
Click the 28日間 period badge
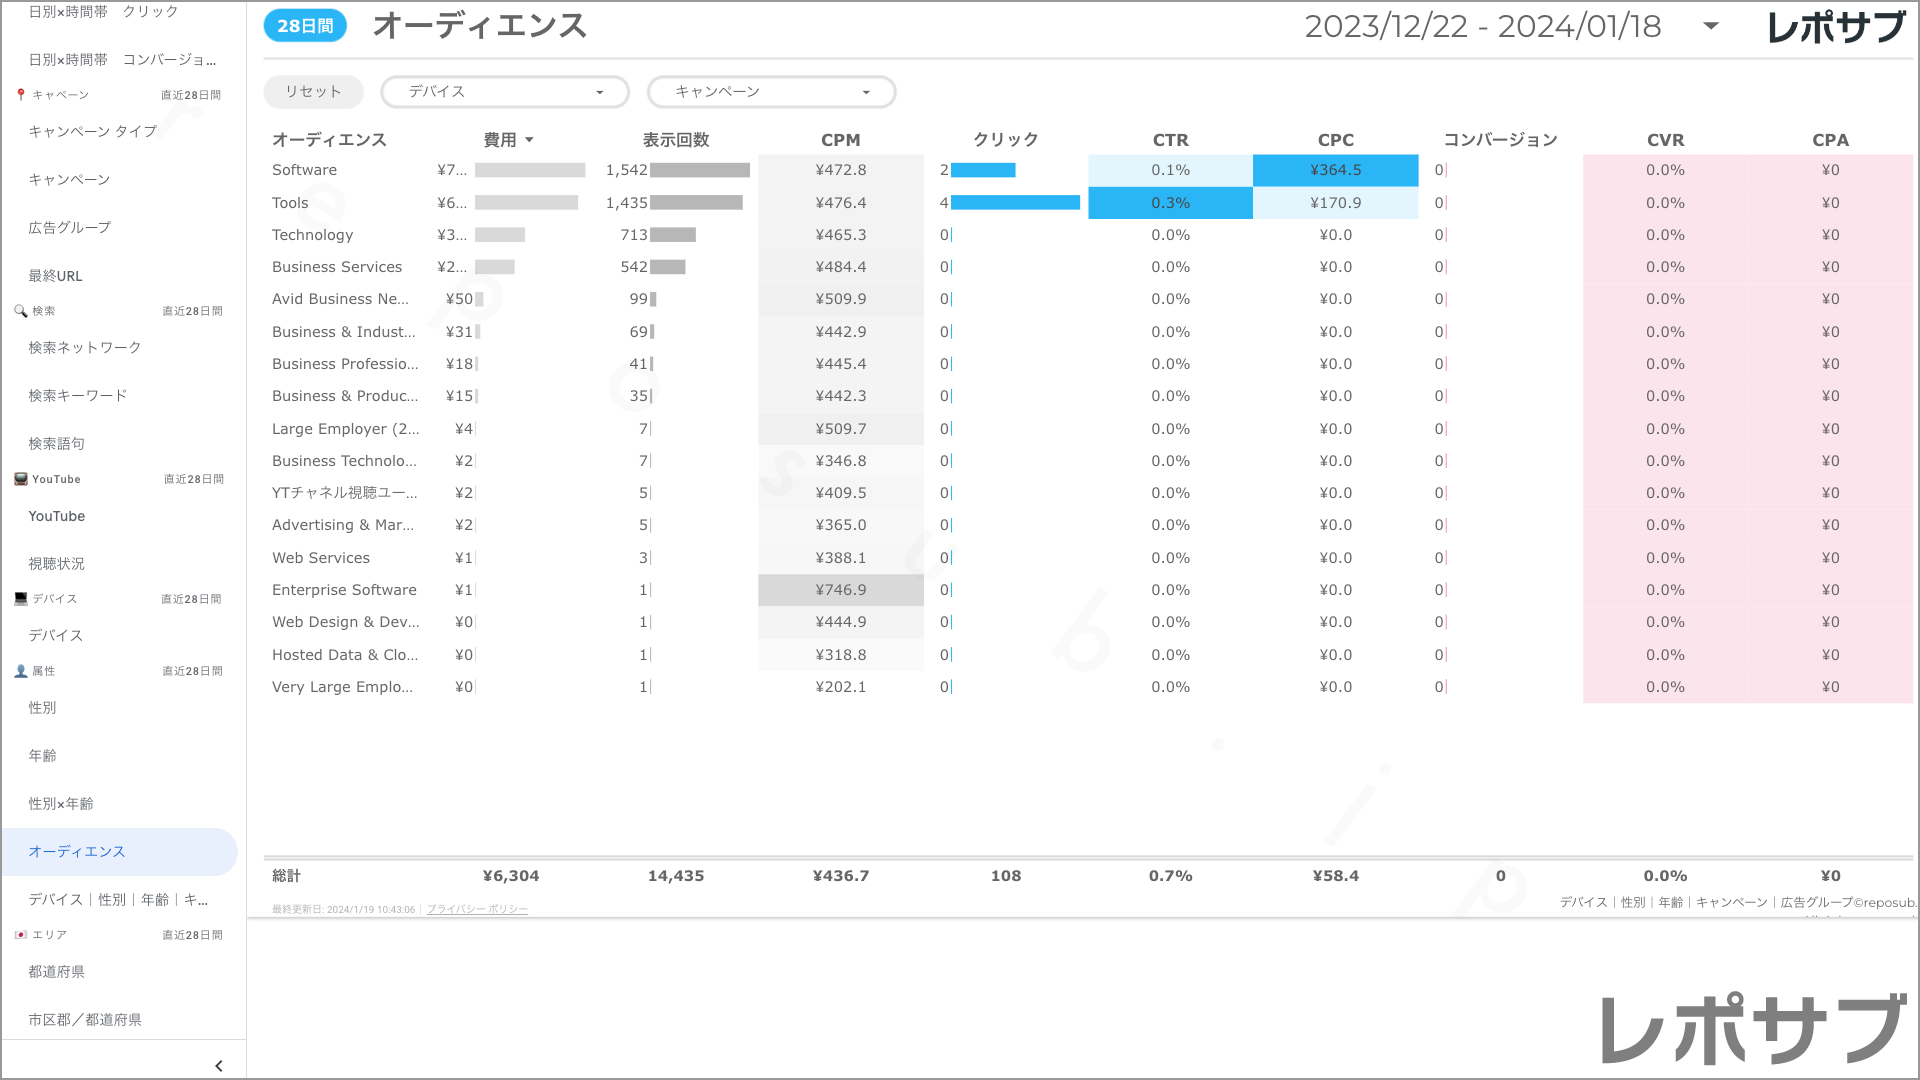coord(305,26)
